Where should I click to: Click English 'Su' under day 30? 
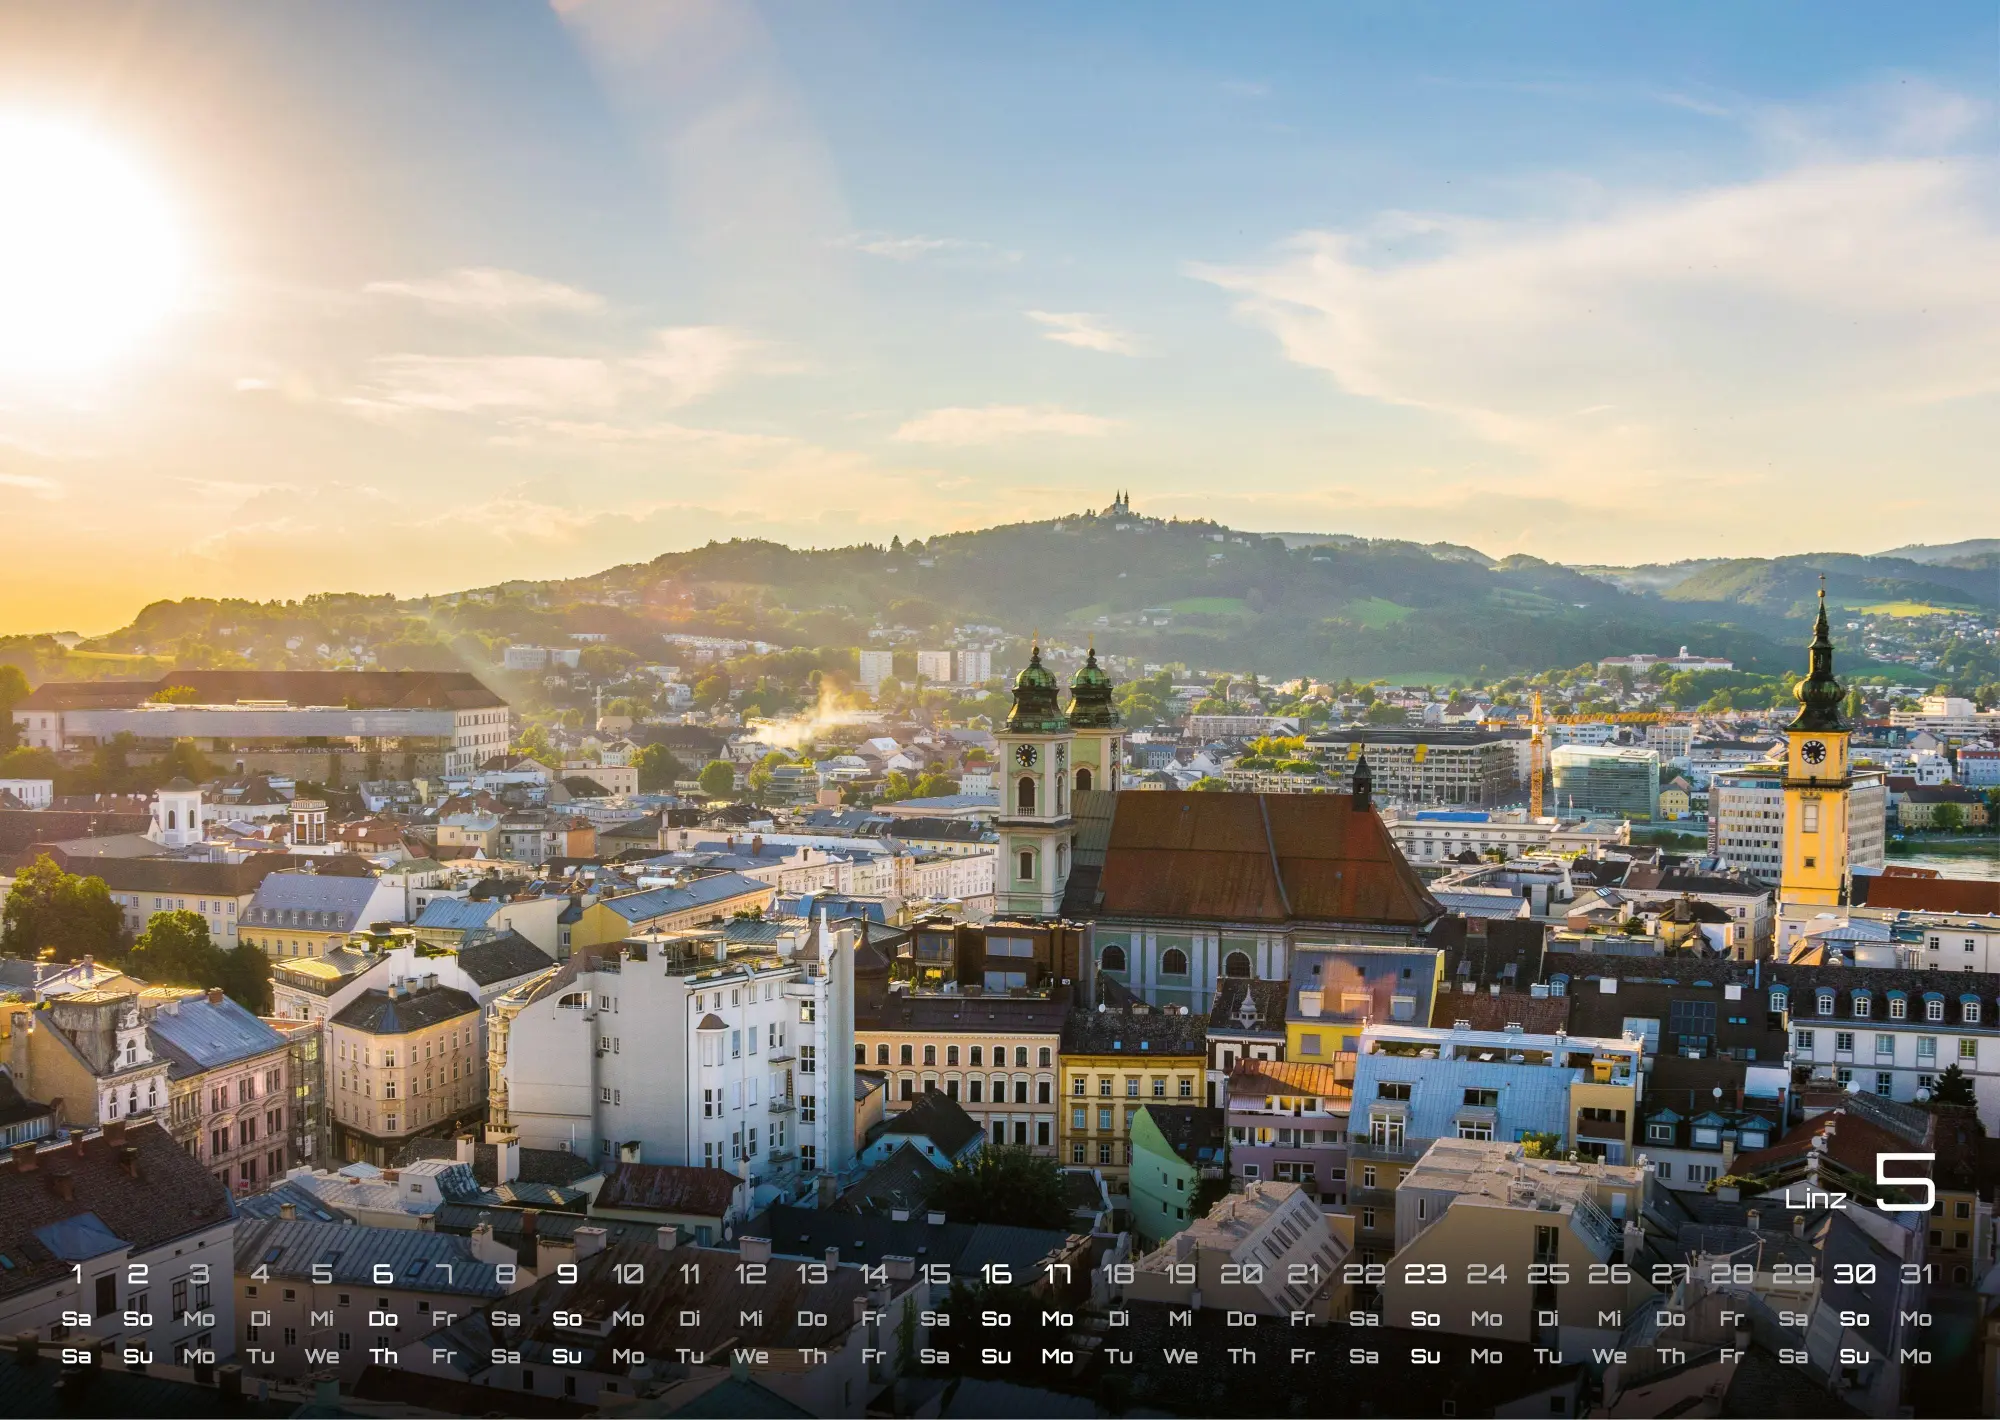pyautogui.click(x=1854, y=1357)
